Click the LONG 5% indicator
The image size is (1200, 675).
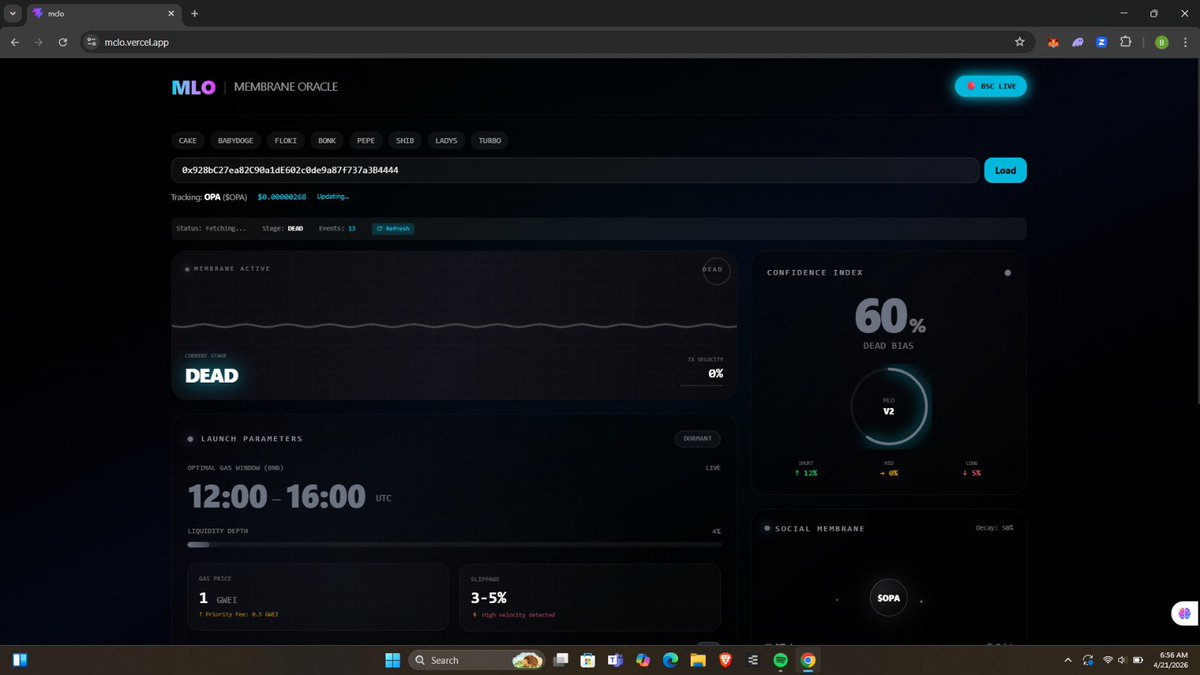point(970,467)
